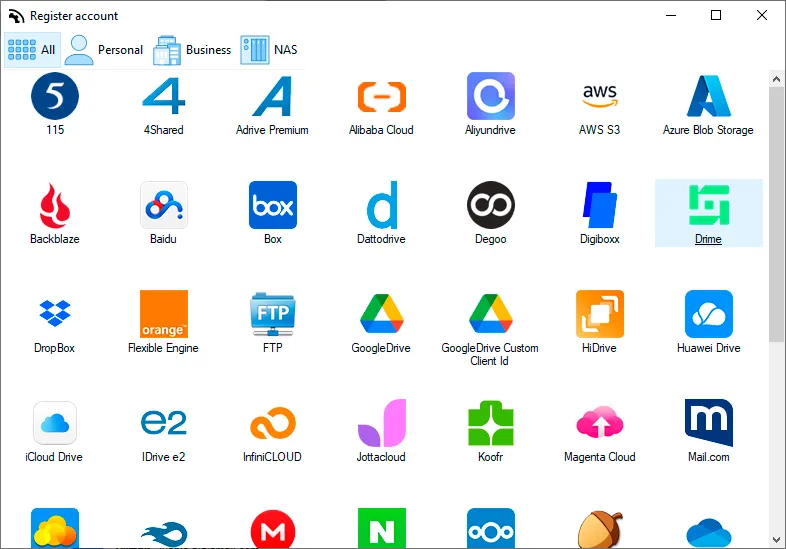This screenshot has width=786, height=549.
Task: Pick the DropBox icon
Action: [x=55, y=313]
